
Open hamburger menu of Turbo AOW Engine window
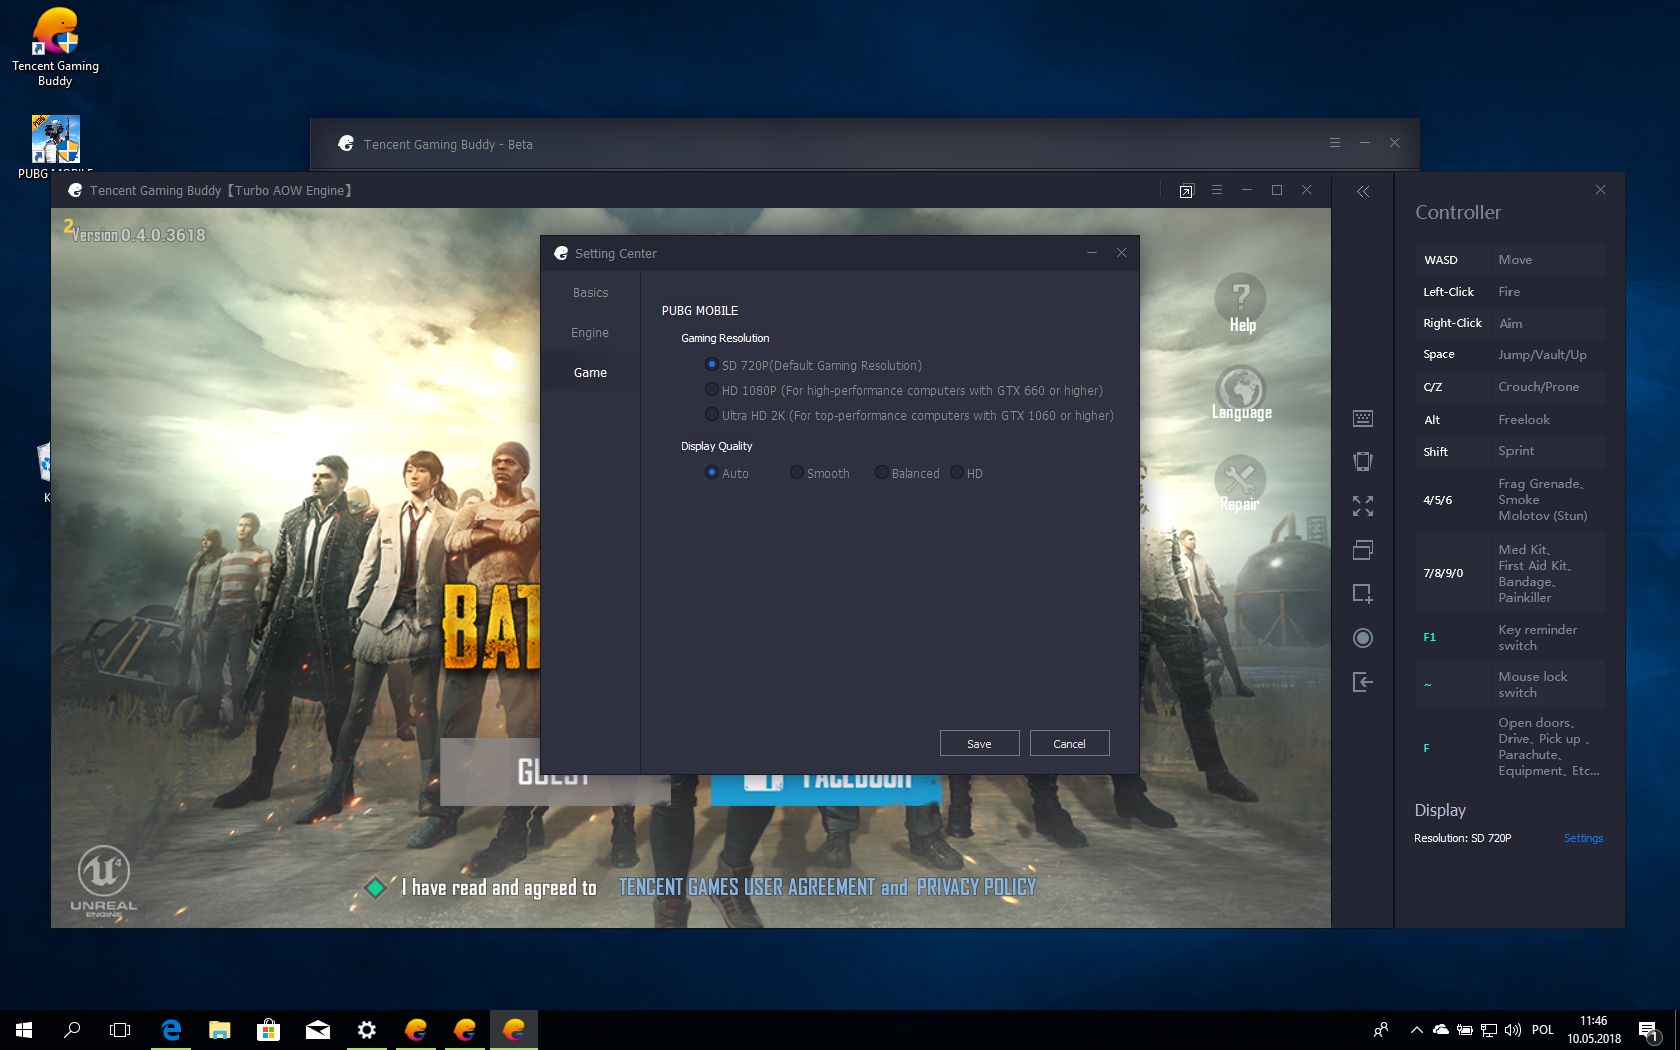[x=1216, y=190]
